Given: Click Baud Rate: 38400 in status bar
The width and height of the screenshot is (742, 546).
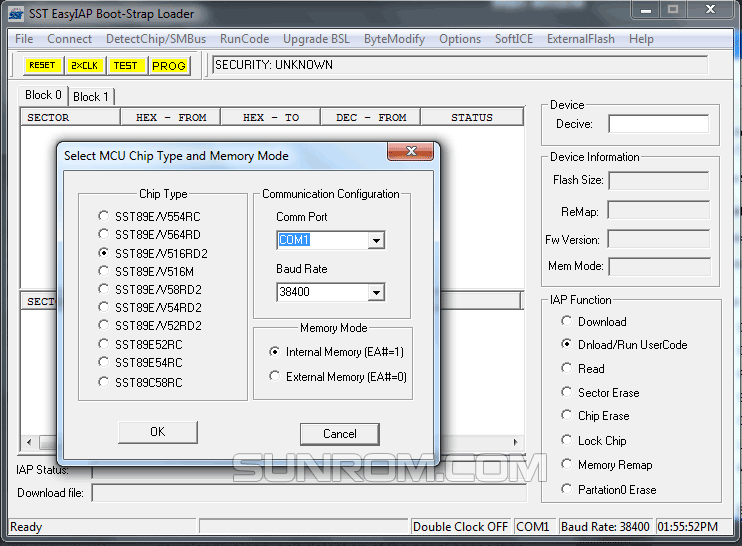Looking at the screenshot, I should 605,527.
